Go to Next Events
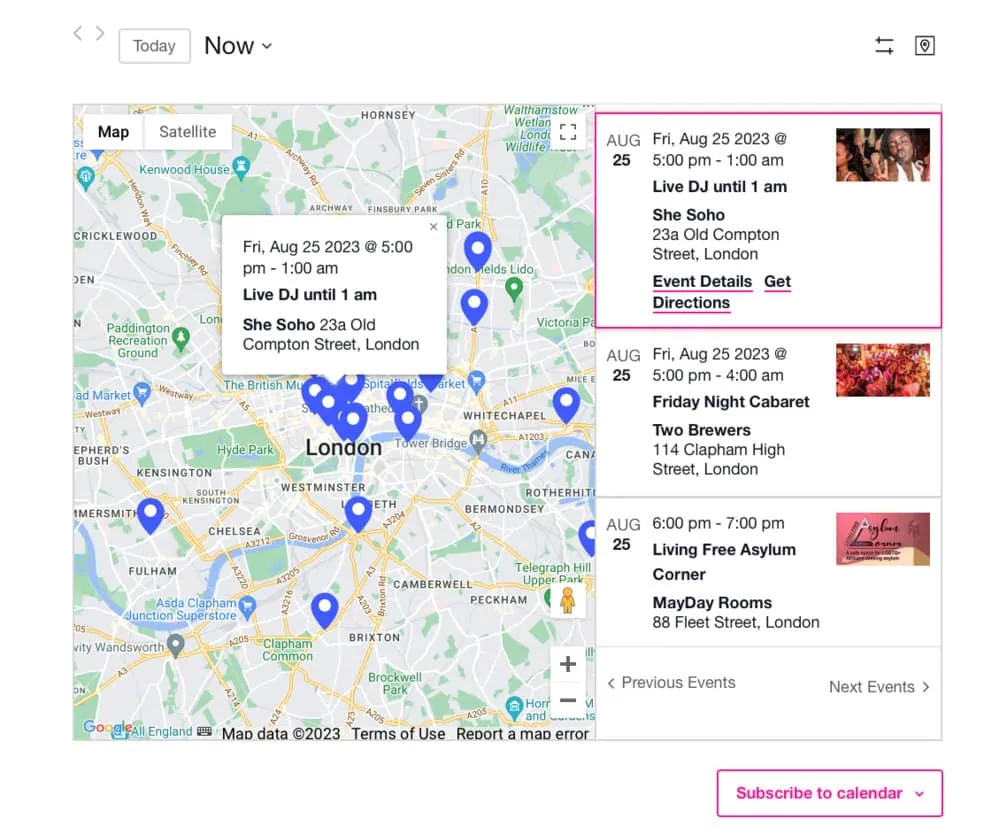 coord(879,687)
